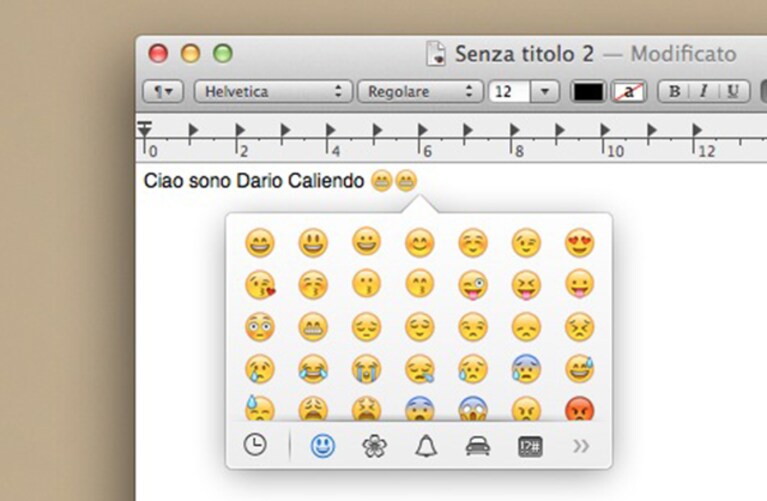The image size is (767, 501).
Task: Click the Modificato status in title bar
Action: [x=683, y=54]
